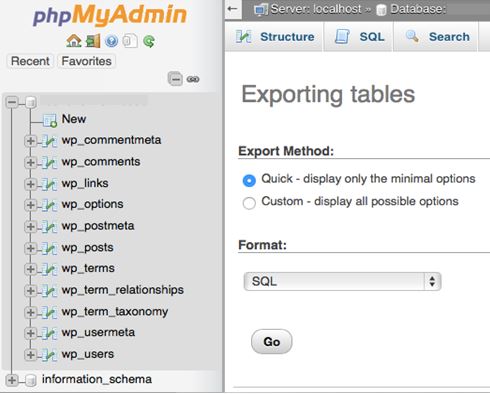The width and height of the screenshot is (490, 394).
Task: Select Custom export method radio button
Action: coord(249,203)
